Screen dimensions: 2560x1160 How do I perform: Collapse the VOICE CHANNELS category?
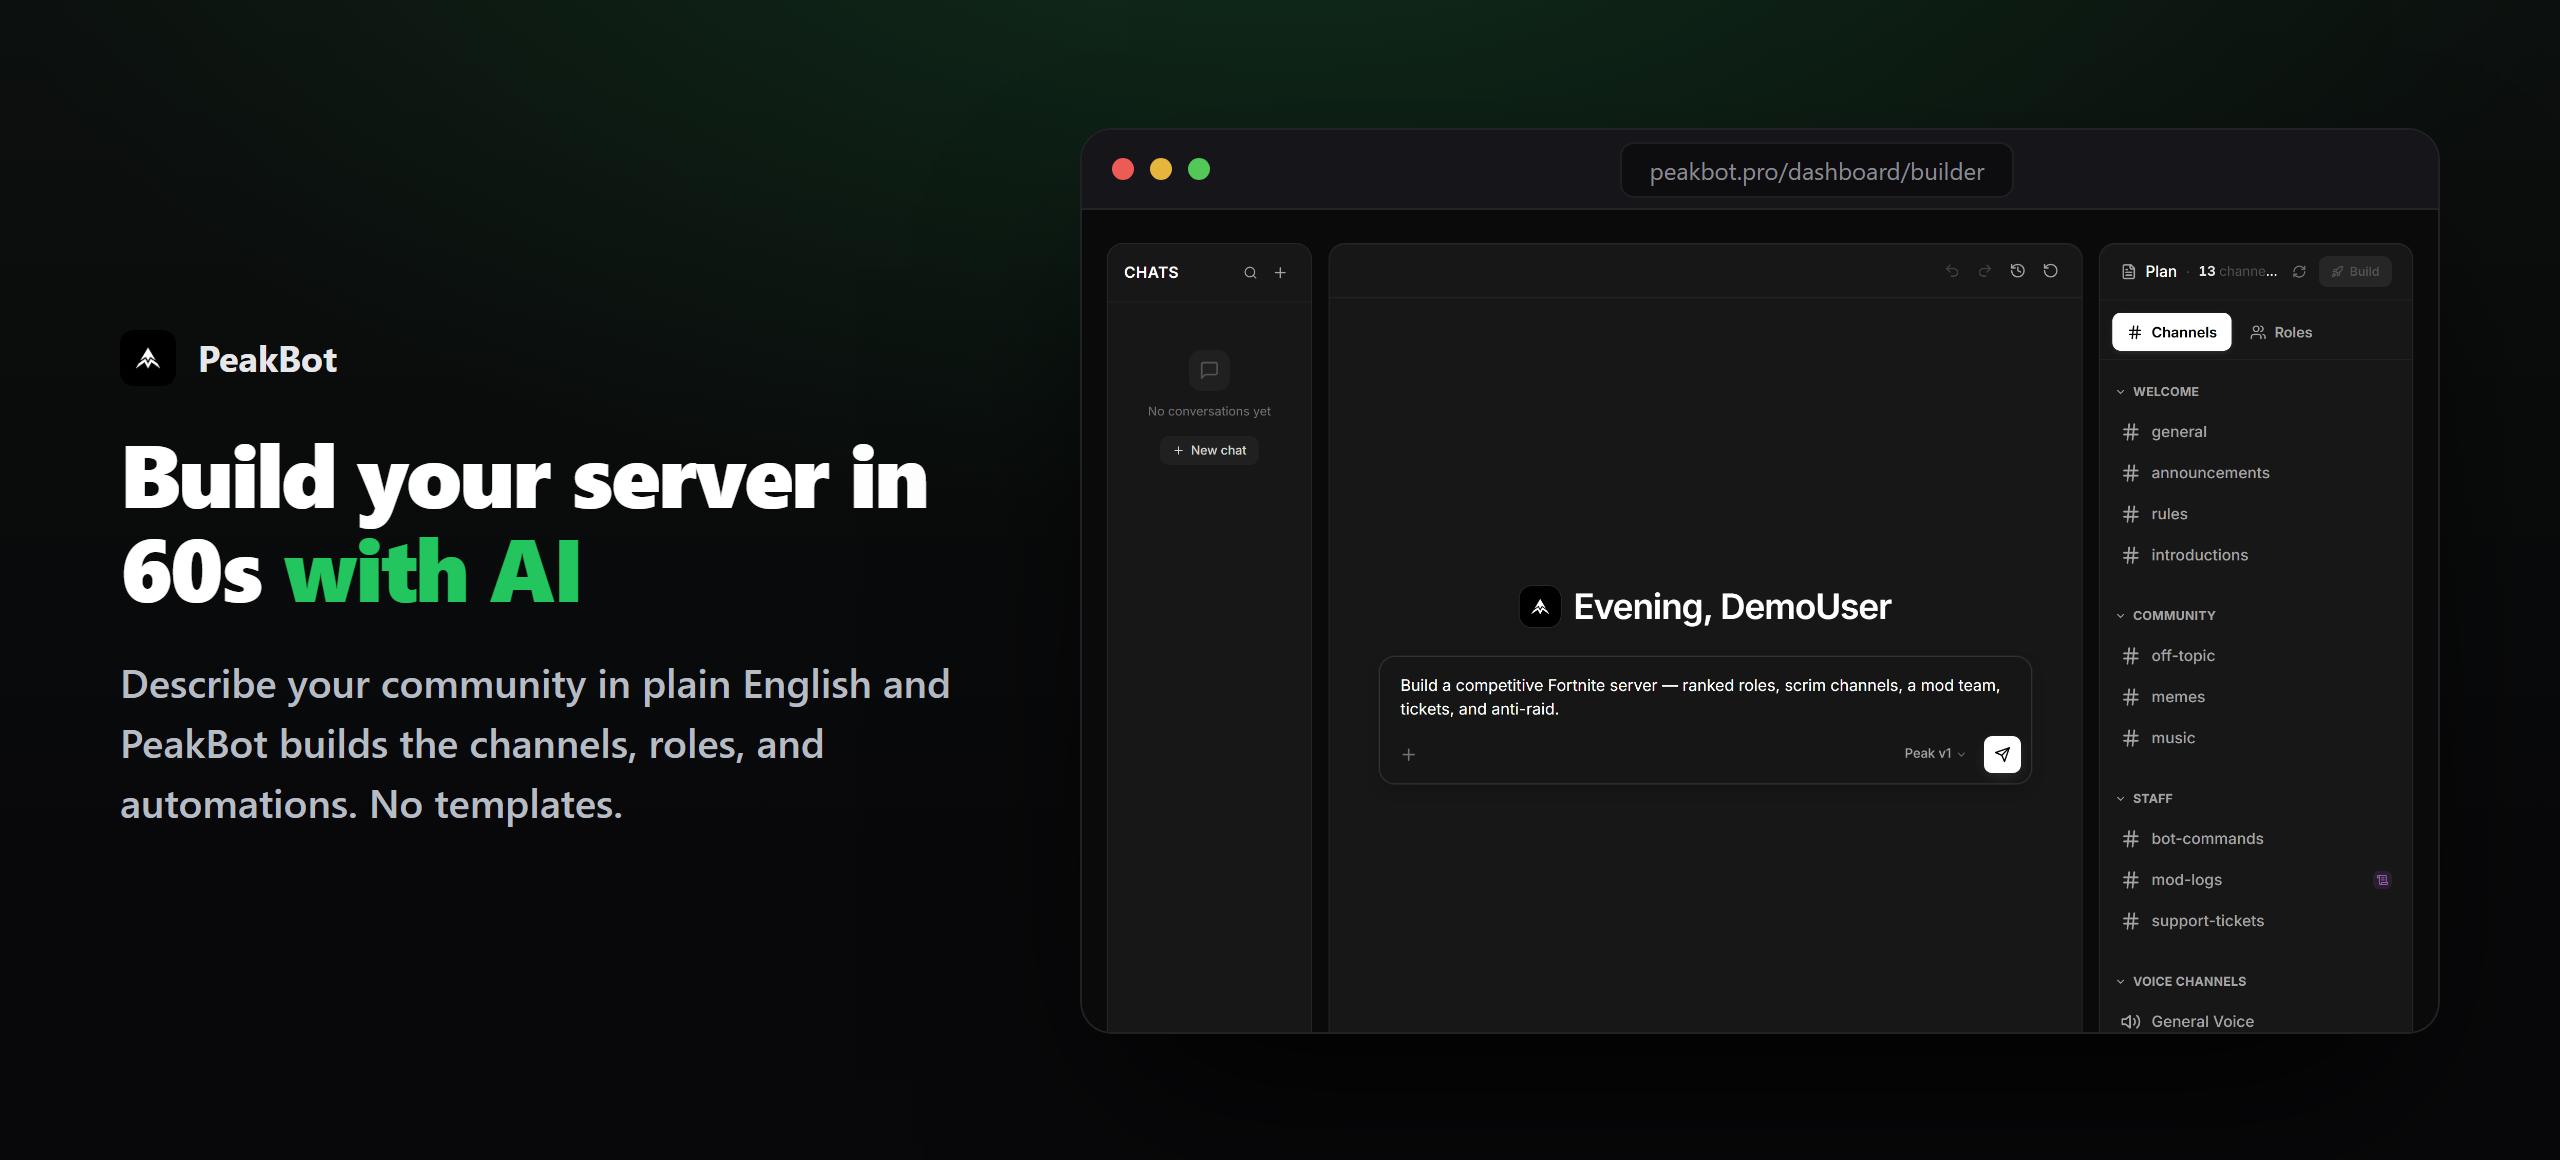coord(2181,982)
